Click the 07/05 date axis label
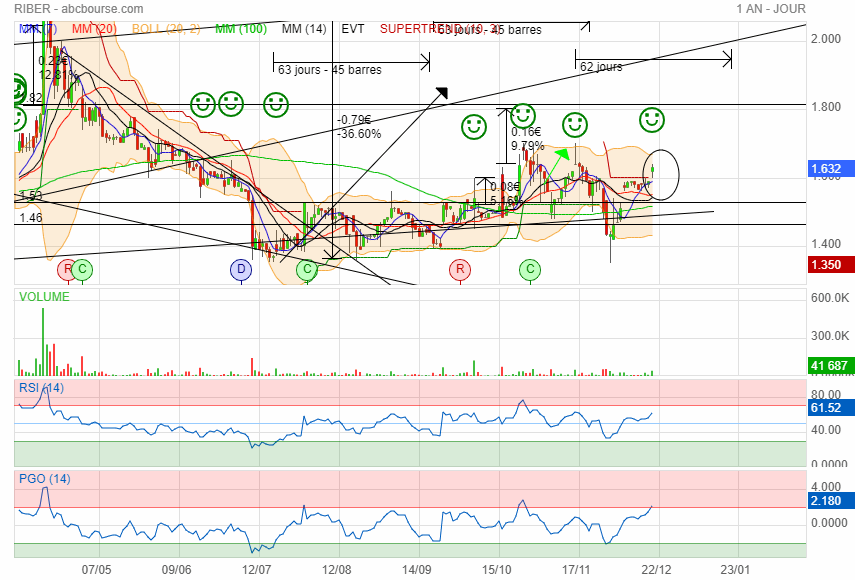The image size is (855, 580). click(97, 570)
